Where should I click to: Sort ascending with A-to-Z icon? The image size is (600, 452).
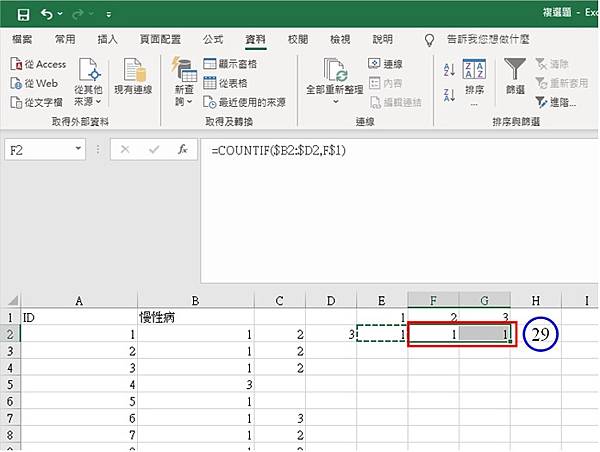(x=449, y=70)
